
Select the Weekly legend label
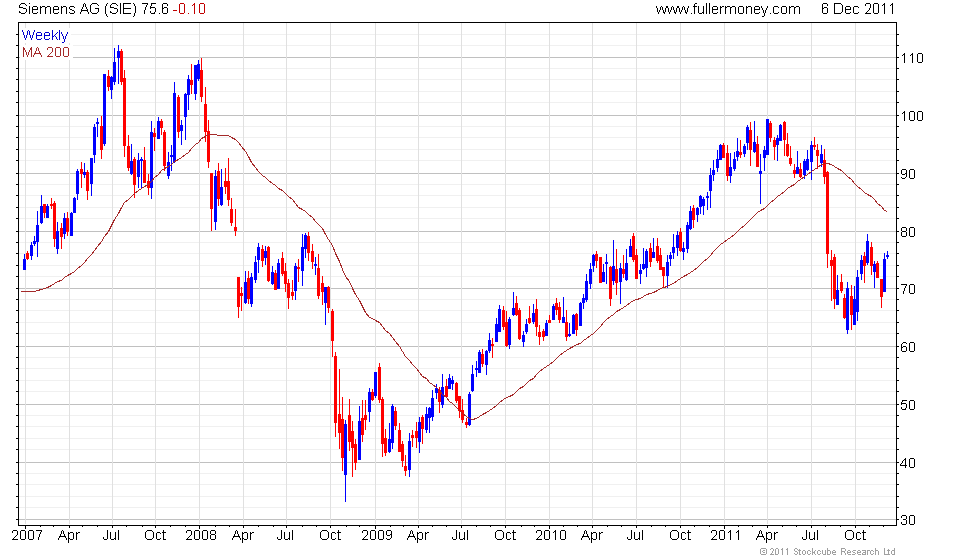(x=45, y=36)
